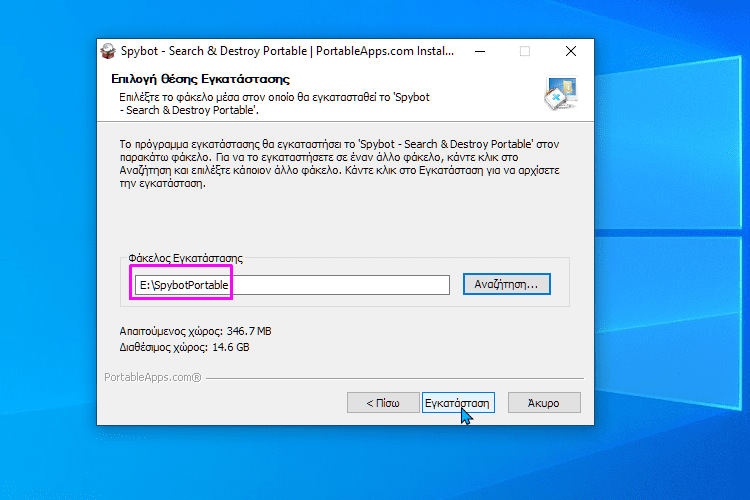Click the installer window title text
This screenshot has height=500, width=750.
[x=287, y=51]
